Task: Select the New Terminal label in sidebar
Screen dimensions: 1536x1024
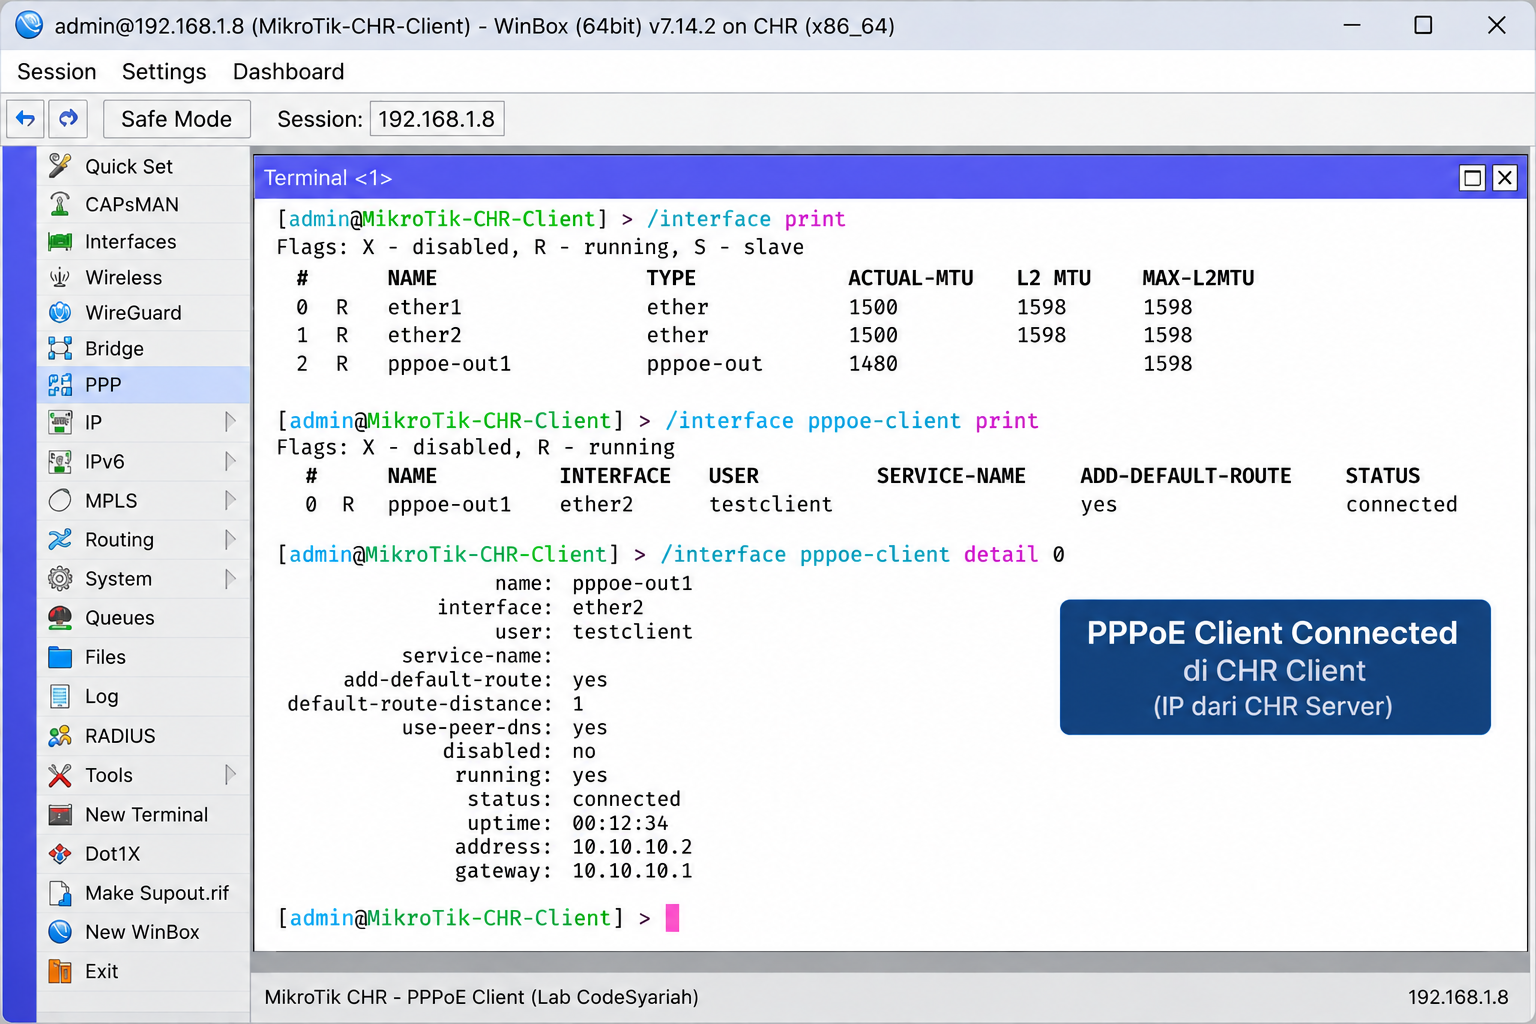Action: [x=147, y=815]
